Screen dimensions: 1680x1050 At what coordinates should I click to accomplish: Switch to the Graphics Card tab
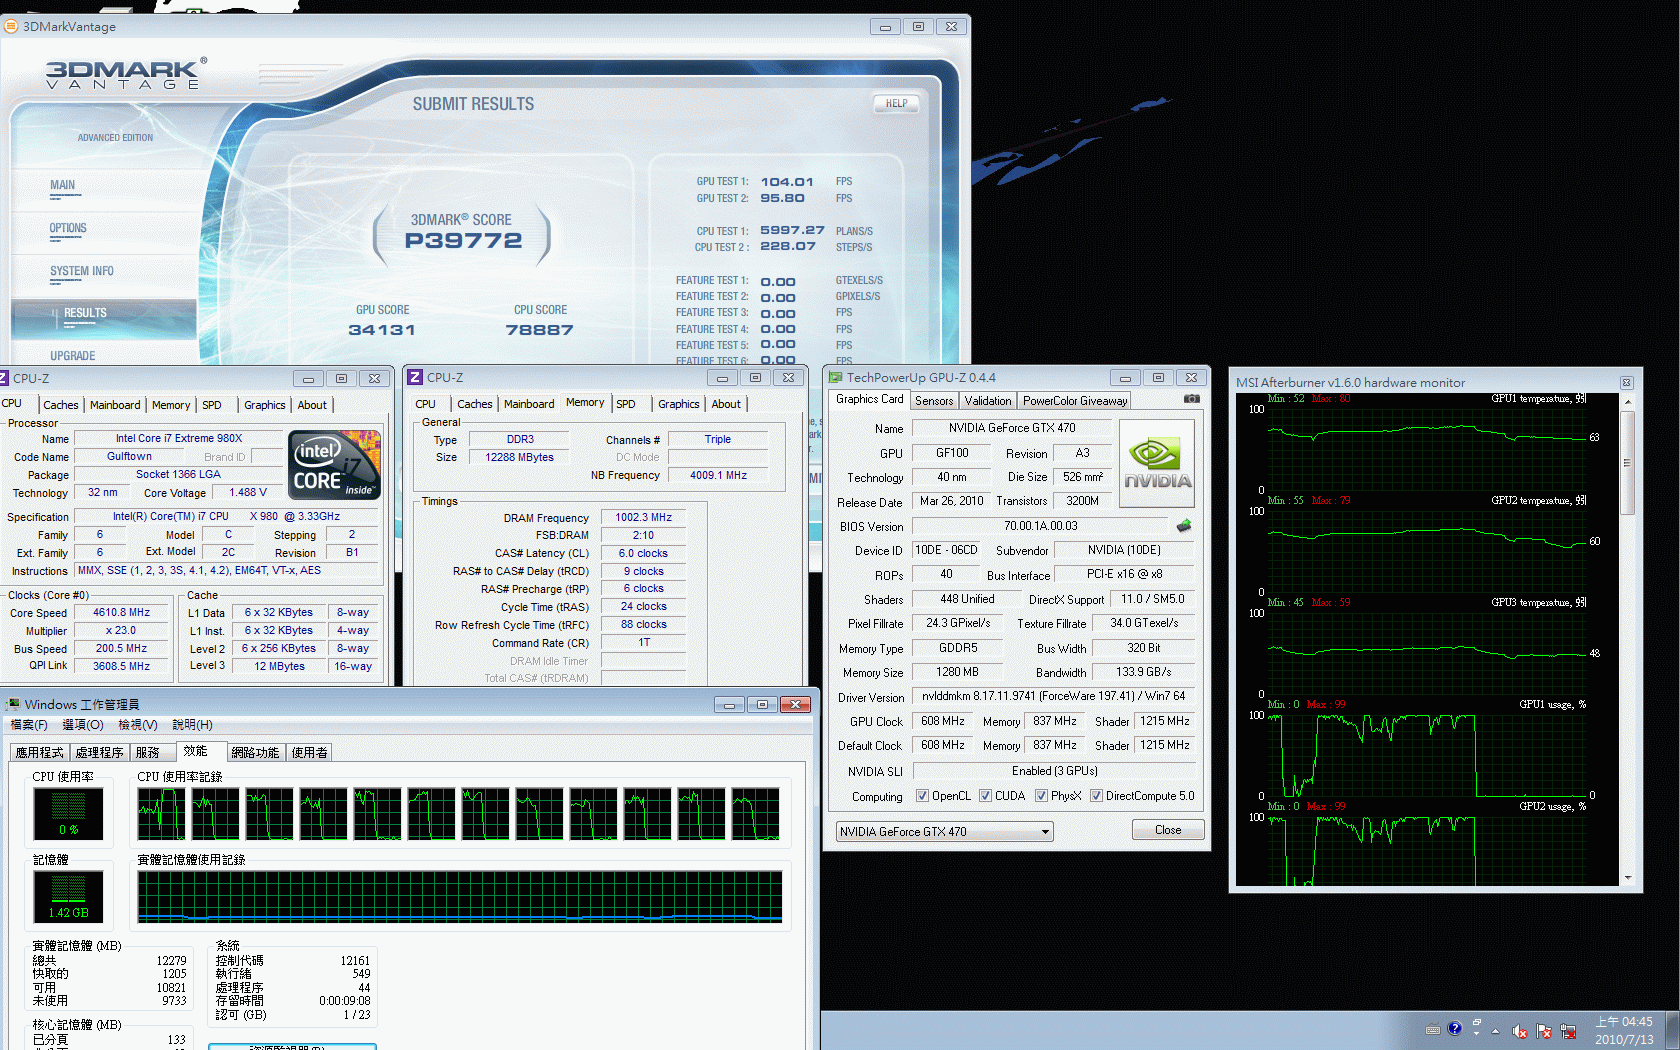click(869, 399)
